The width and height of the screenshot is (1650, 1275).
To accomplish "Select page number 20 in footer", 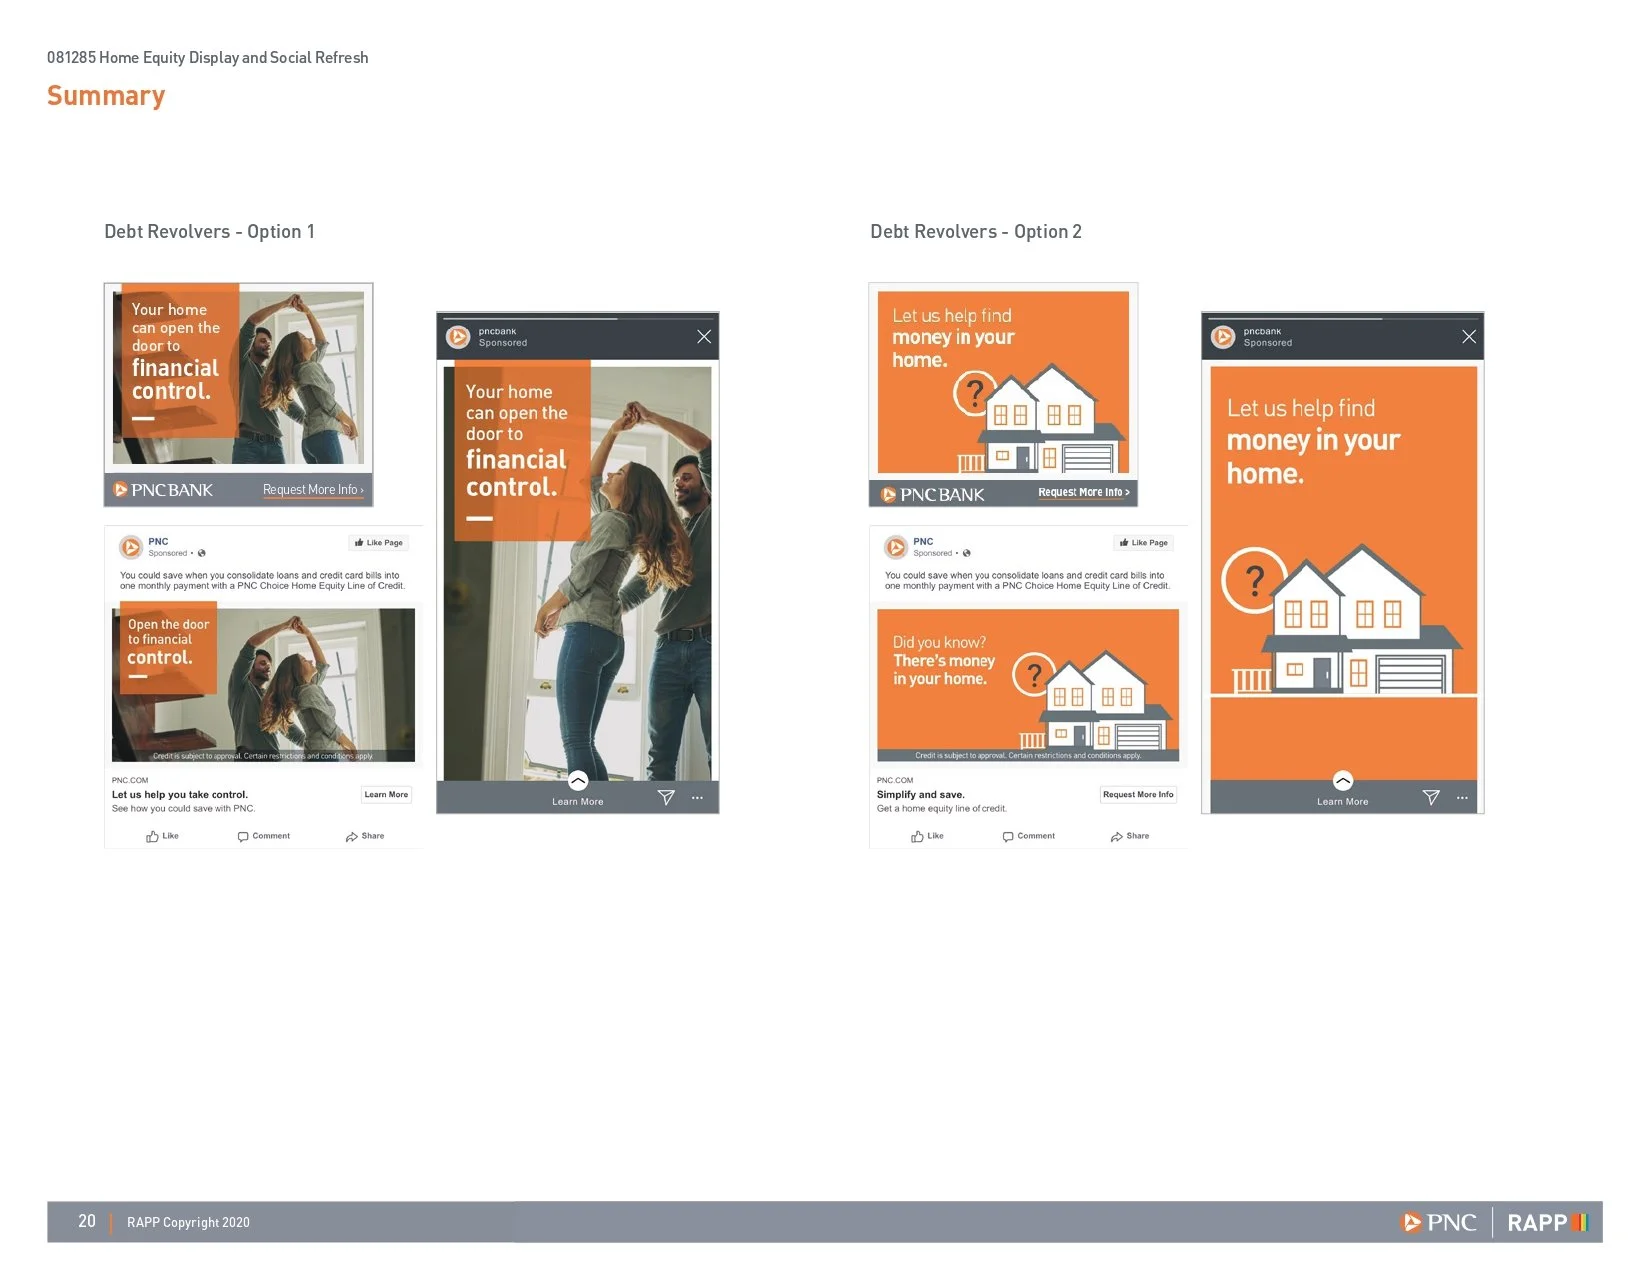I will (x=87, y=1221).
